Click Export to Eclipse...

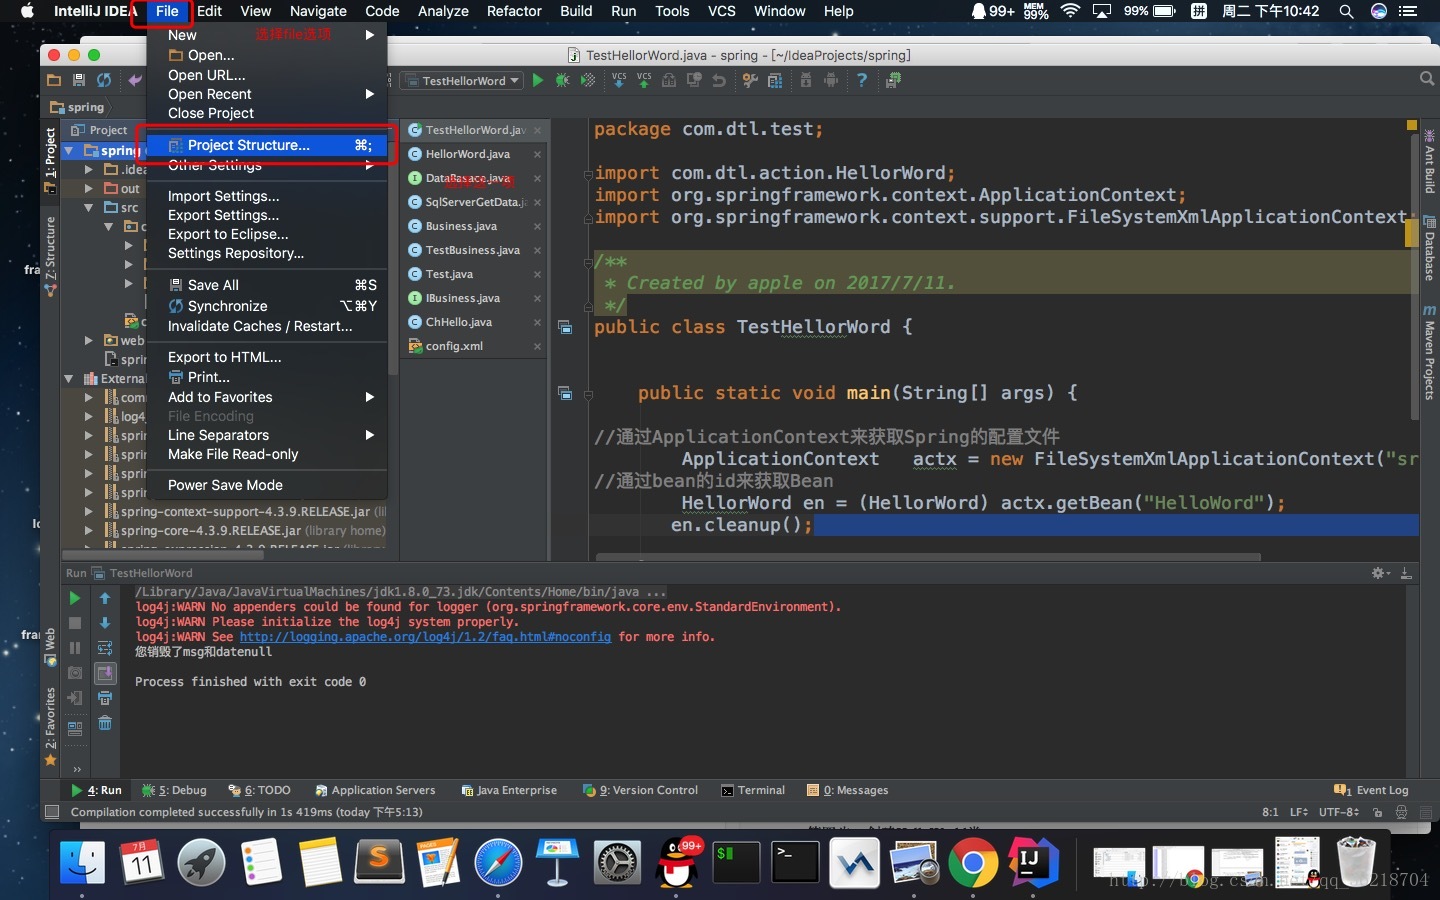tap(228, 234)
